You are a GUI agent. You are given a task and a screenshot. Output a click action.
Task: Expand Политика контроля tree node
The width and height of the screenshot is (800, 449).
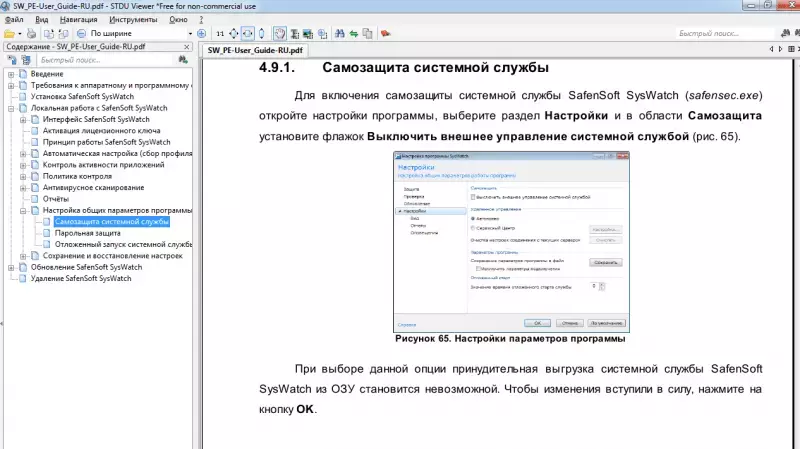pyautogui.click(x=23, y=177)
